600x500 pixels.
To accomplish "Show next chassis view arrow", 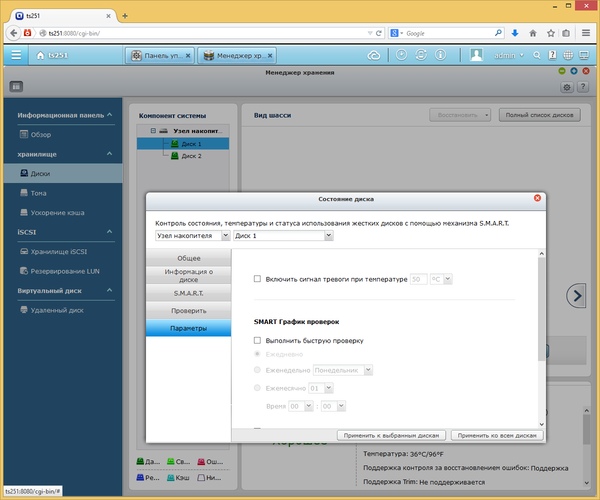I will tap(576, 295).
